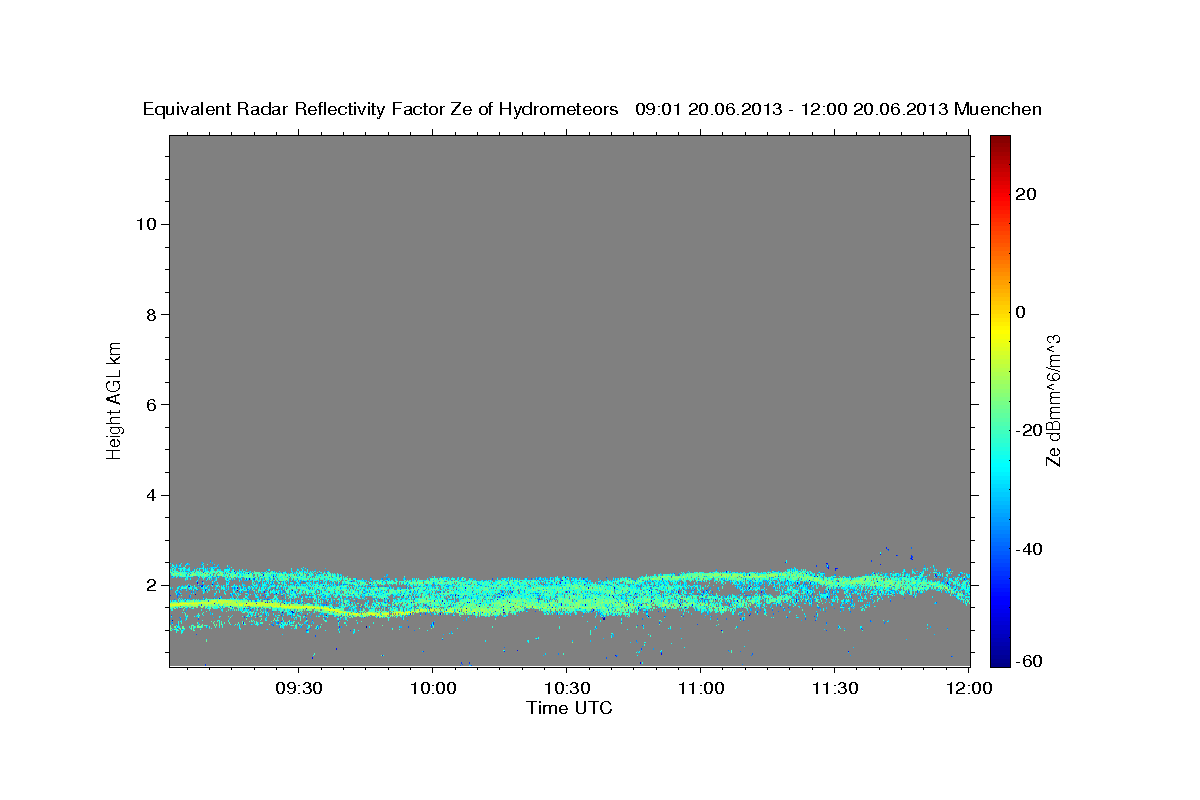Click the colorbar value '-60'
This screenshot has height=800, width=1200.
point(1030,661)
